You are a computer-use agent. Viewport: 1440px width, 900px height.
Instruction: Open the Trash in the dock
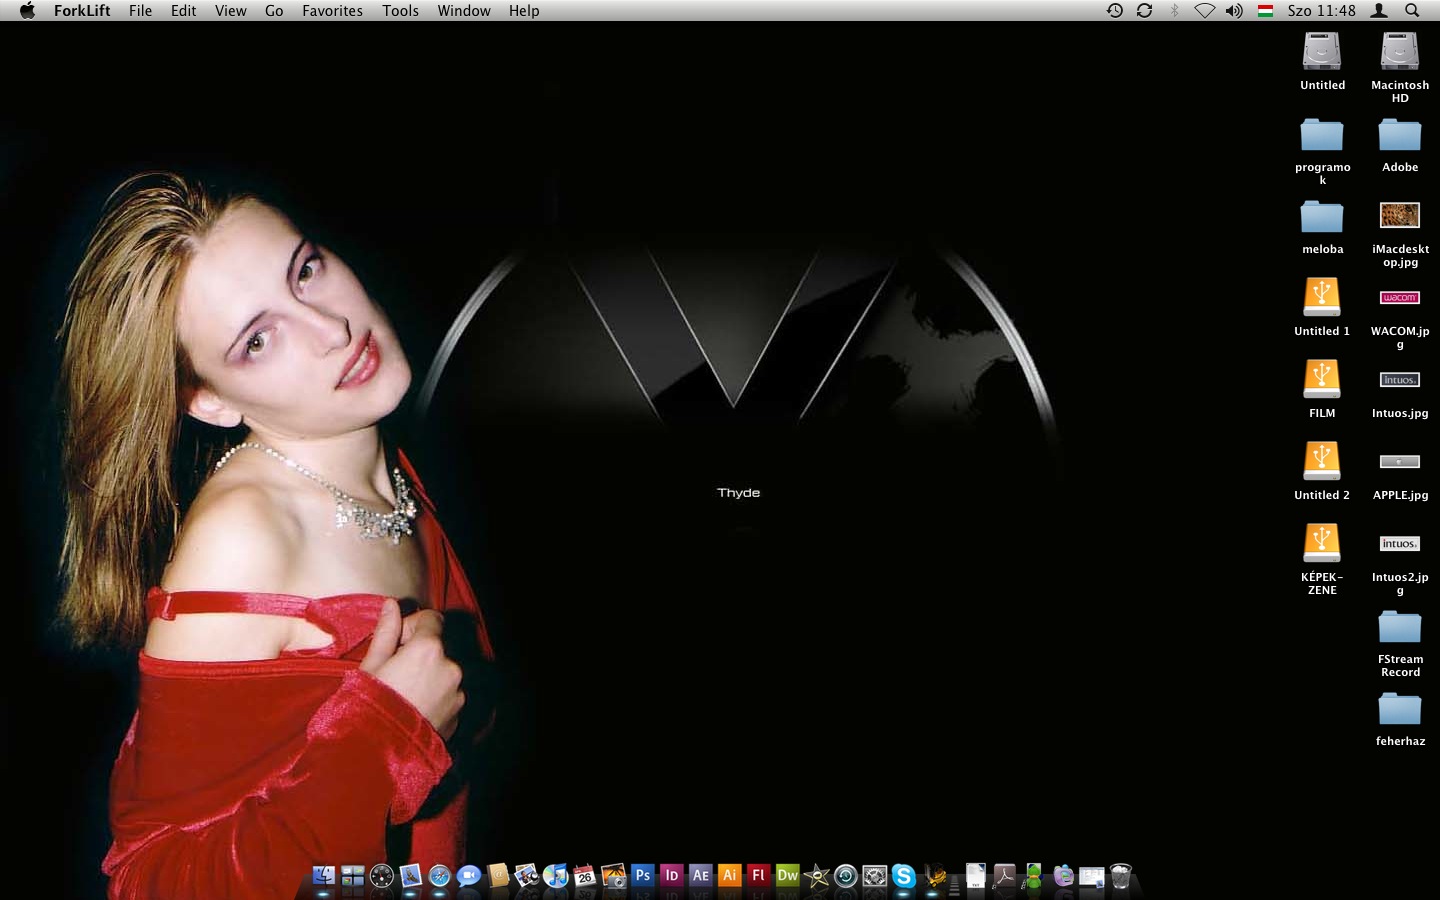tap(1121, 876)
